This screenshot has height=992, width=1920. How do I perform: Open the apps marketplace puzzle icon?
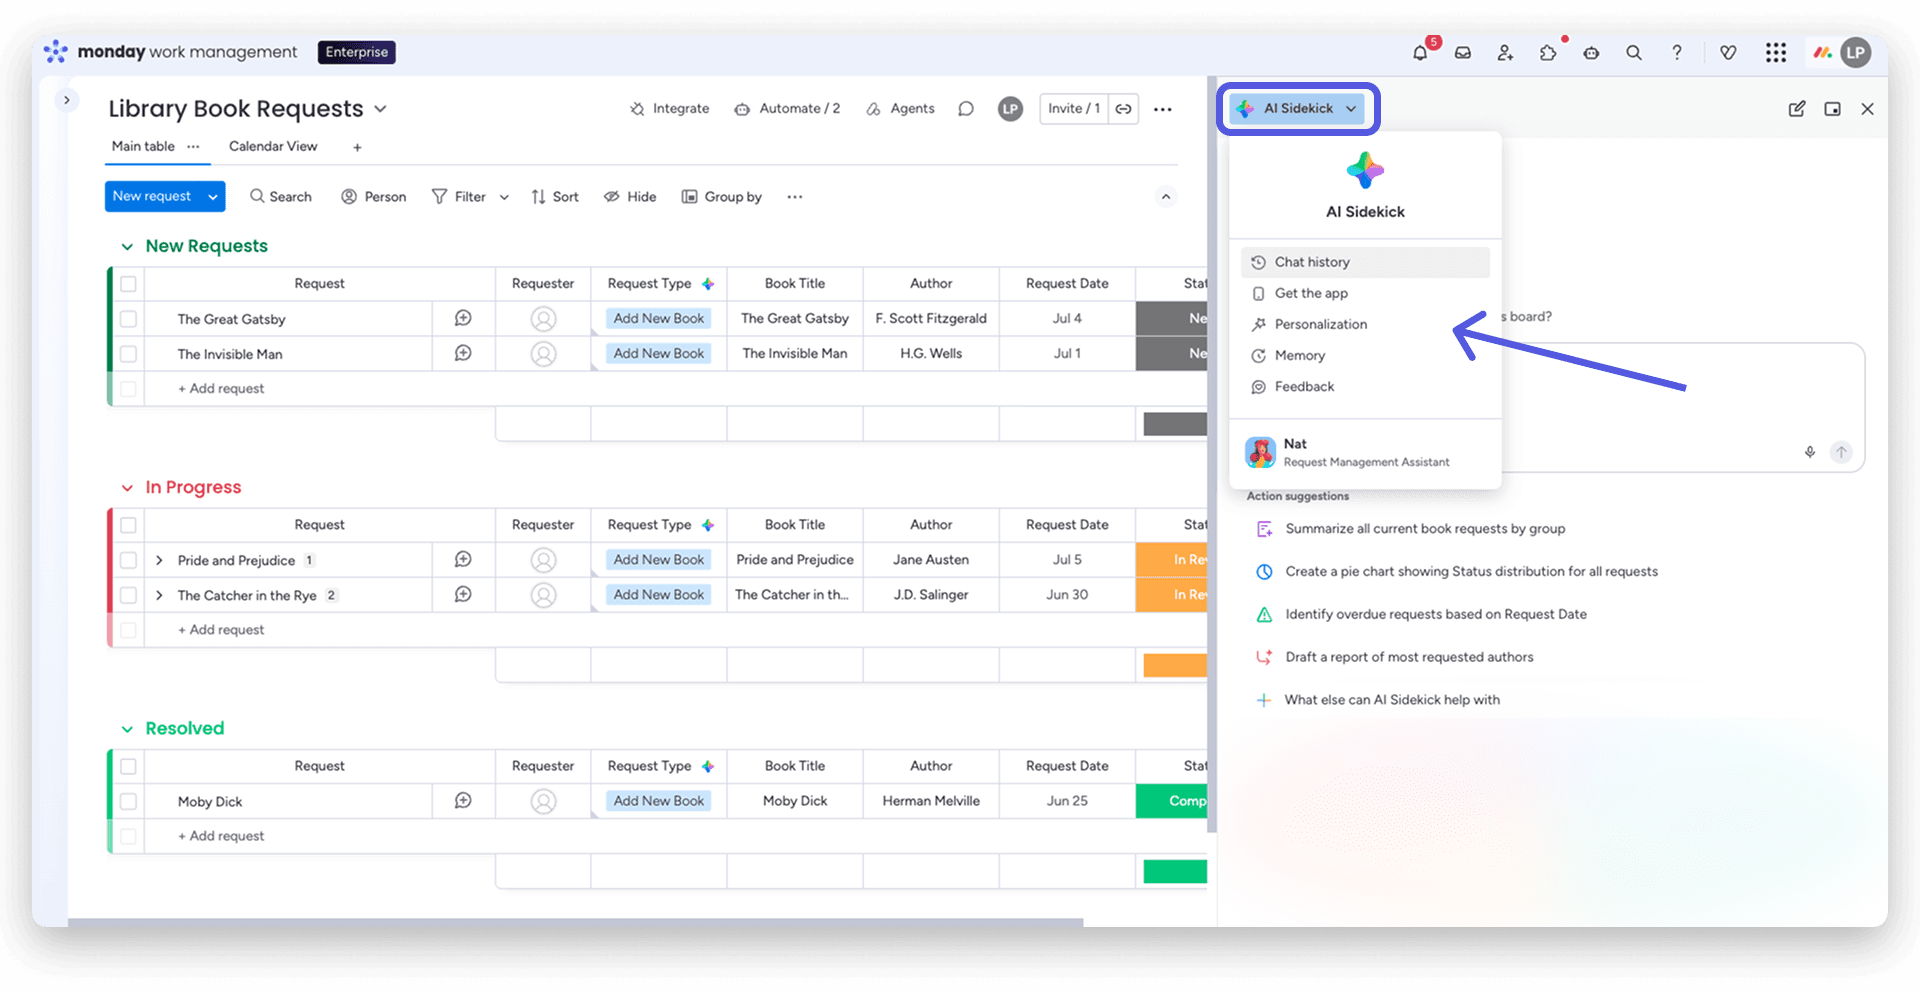coord(1548,53)
